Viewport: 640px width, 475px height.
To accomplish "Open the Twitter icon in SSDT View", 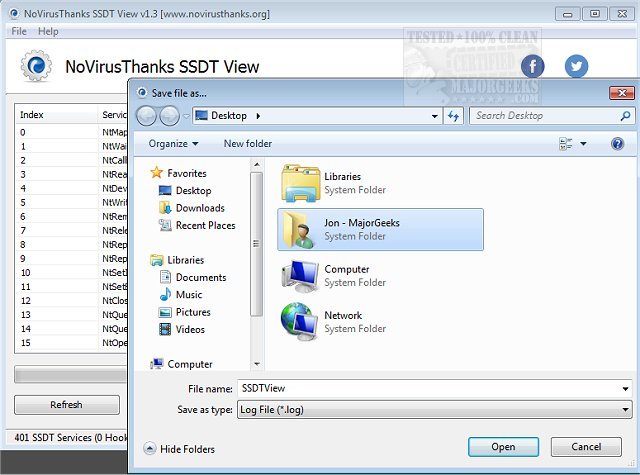I will 576,66.
